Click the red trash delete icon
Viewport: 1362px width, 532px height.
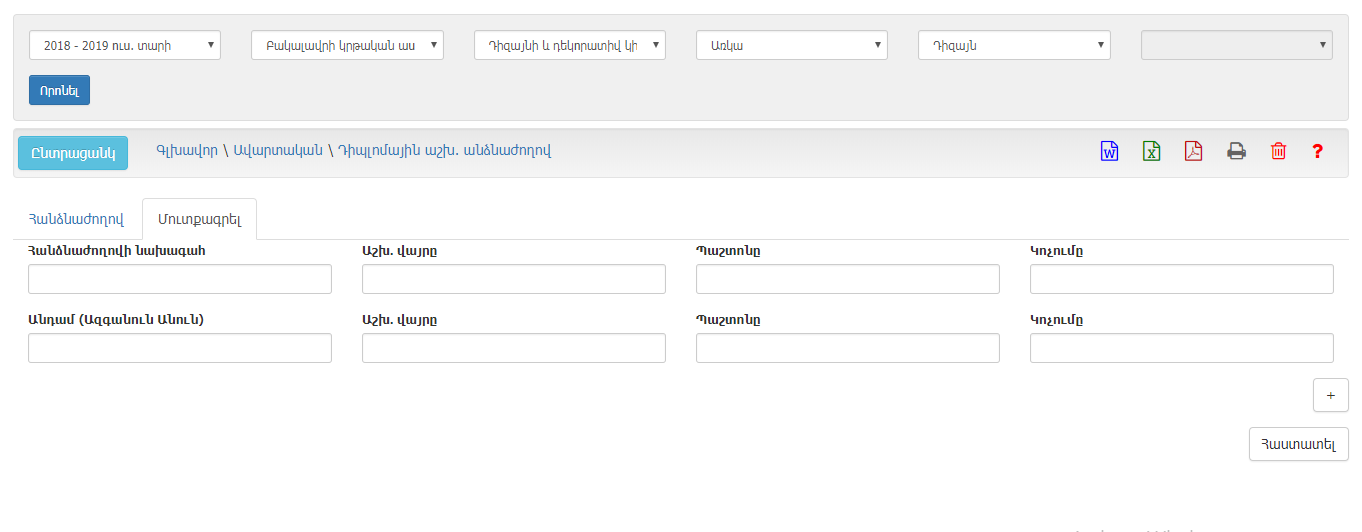tap(1278, 151)
